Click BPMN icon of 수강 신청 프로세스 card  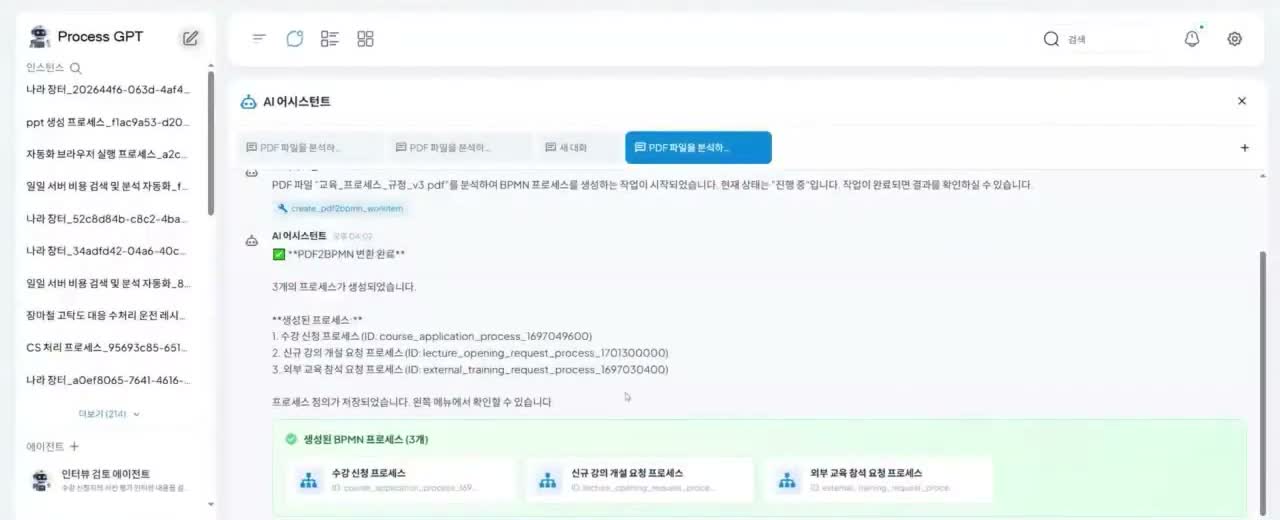click(x=308, y=480)
